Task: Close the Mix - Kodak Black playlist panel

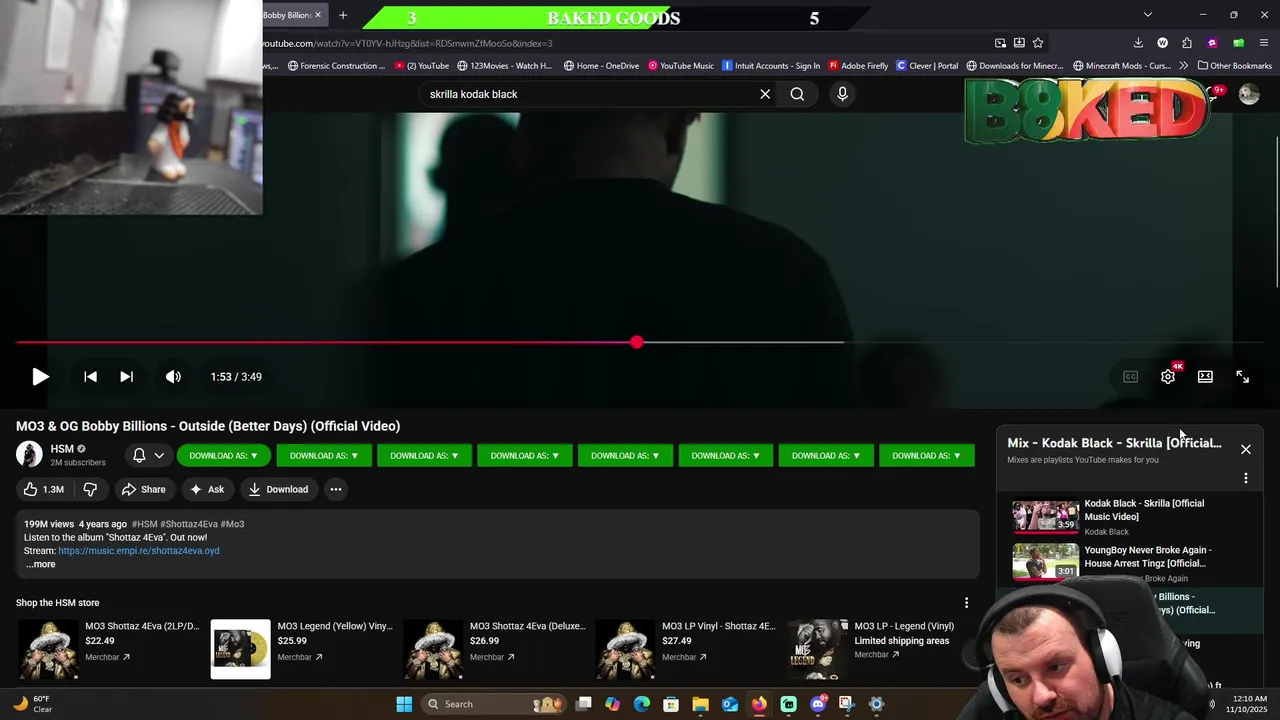Action: [x=1246, y=449]
